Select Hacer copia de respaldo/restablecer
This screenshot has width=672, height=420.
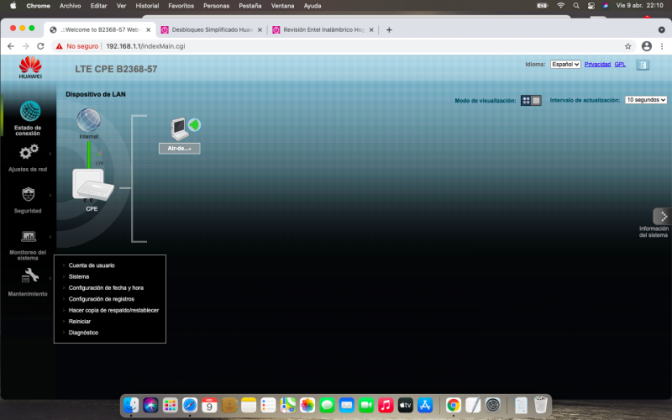[114, 310]
